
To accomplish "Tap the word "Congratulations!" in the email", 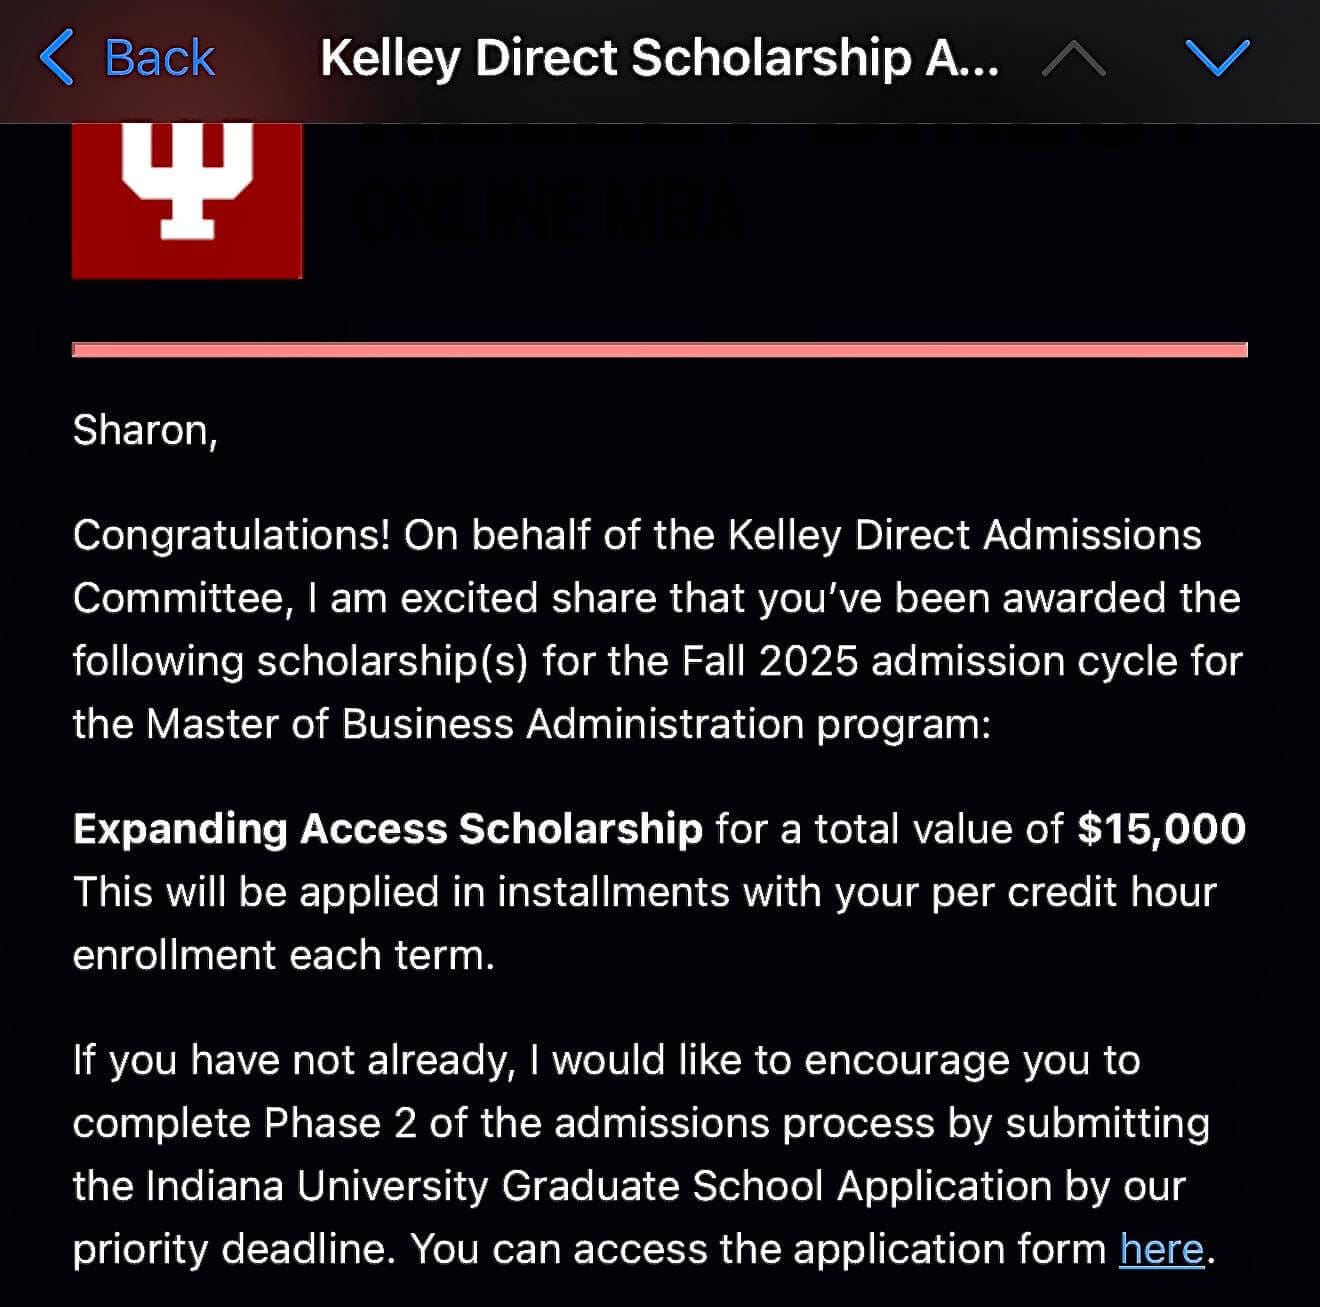I will click(231, 535).
